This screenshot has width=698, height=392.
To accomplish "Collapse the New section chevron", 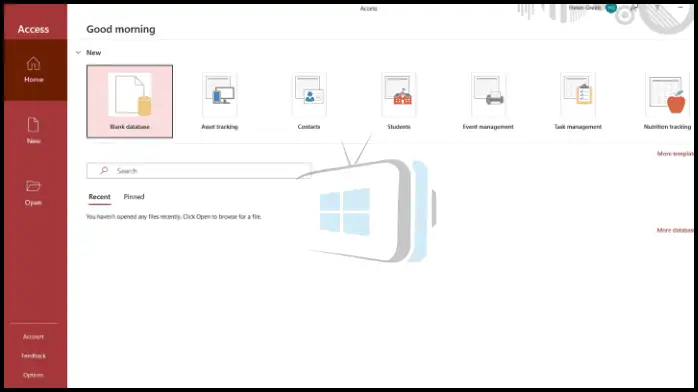I will 78,53.
